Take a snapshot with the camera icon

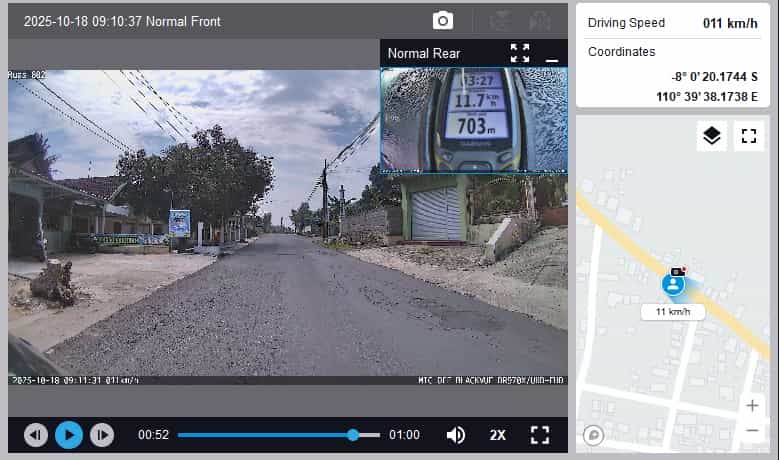point(443,21)
